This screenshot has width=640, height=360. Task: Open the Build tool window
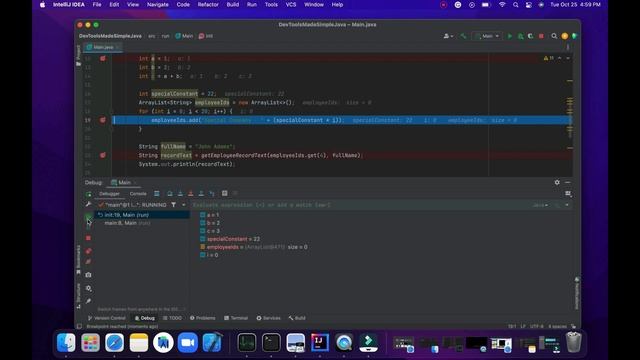click(x=297, y=318)
